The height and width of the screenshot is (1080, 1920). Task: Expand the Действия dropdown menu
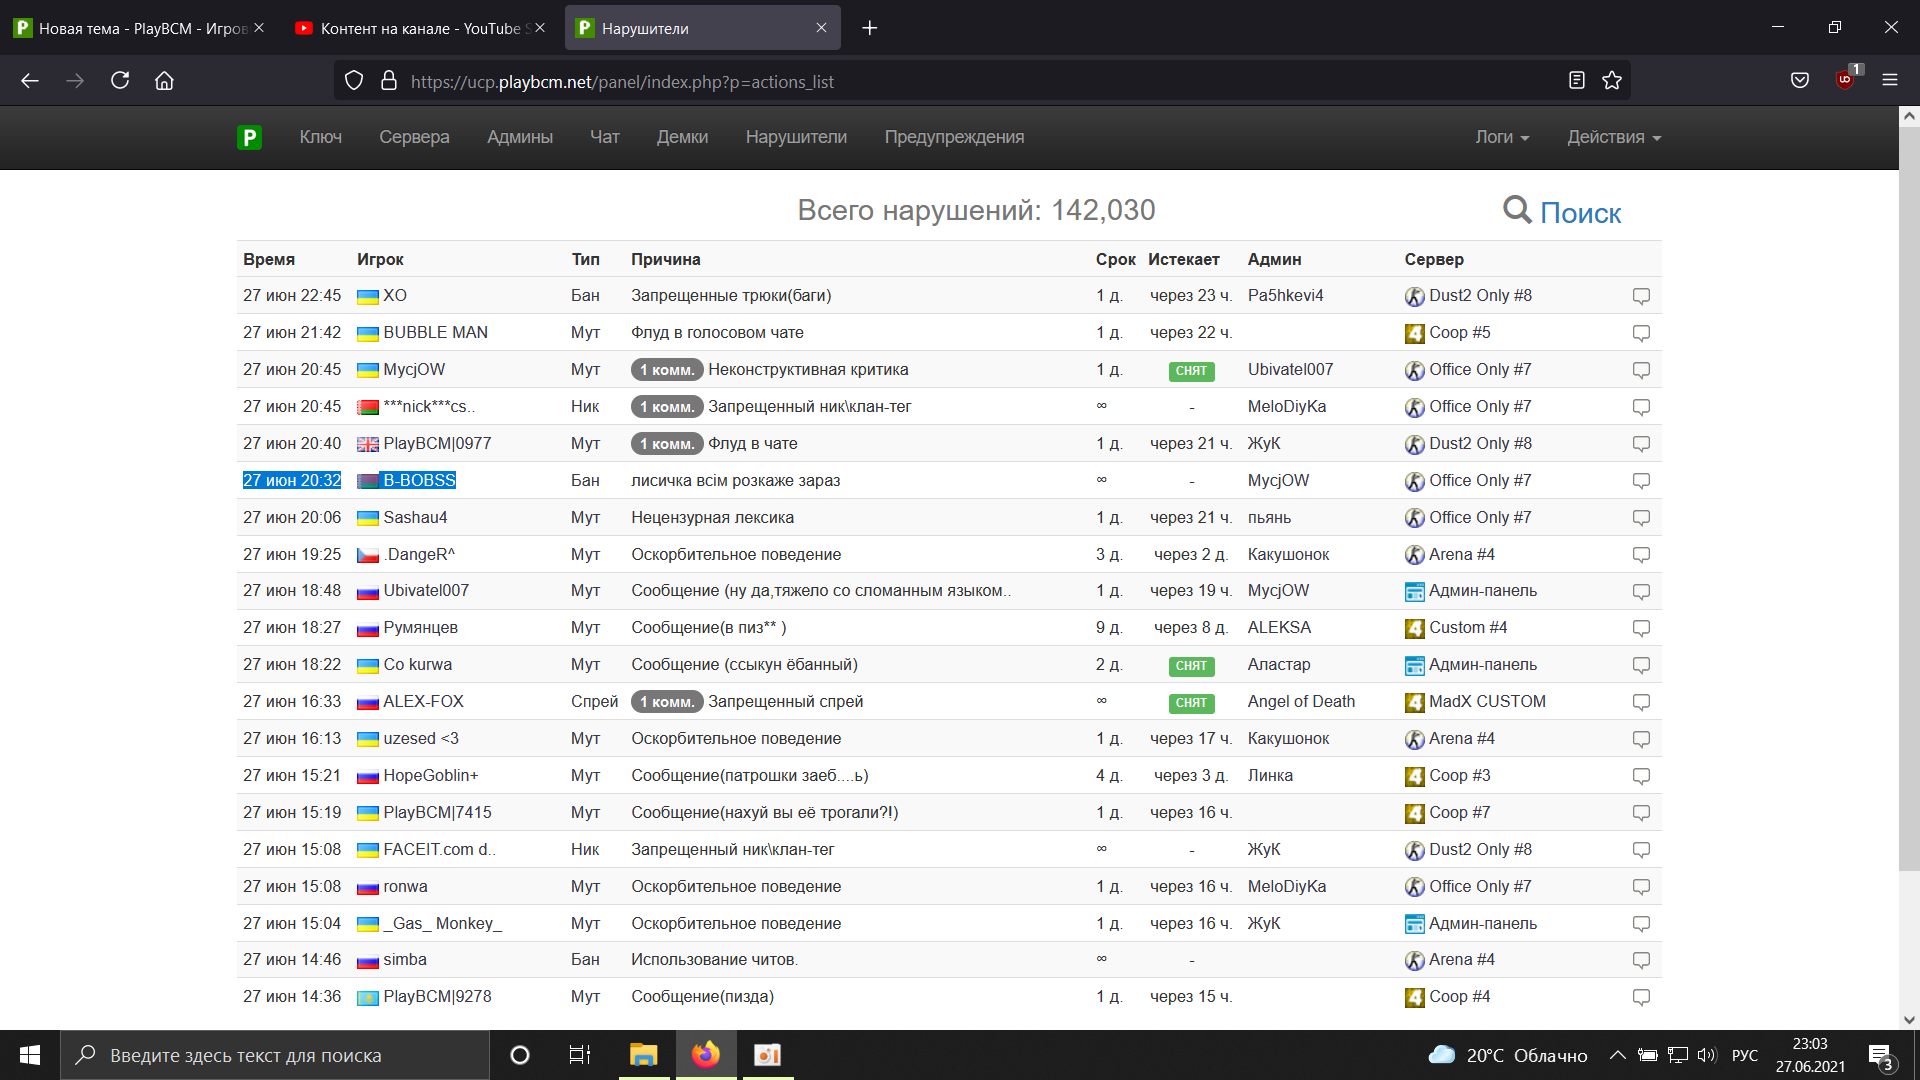pos(1614,137)
